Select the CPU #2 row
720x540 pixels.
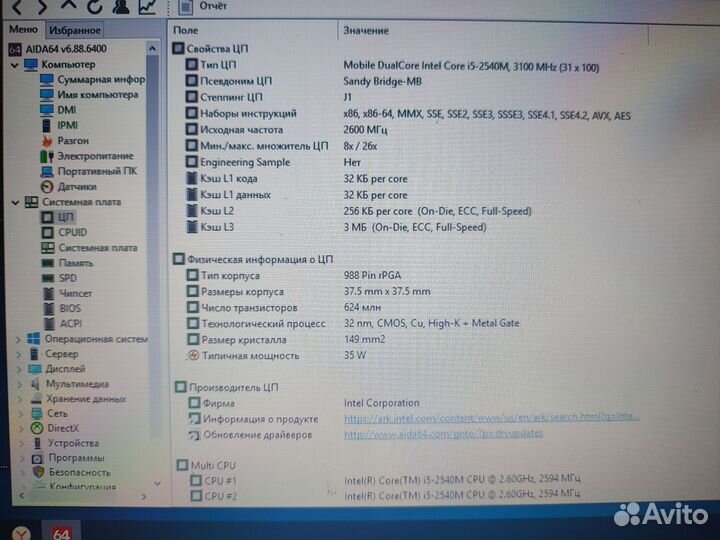coord(385,496)
